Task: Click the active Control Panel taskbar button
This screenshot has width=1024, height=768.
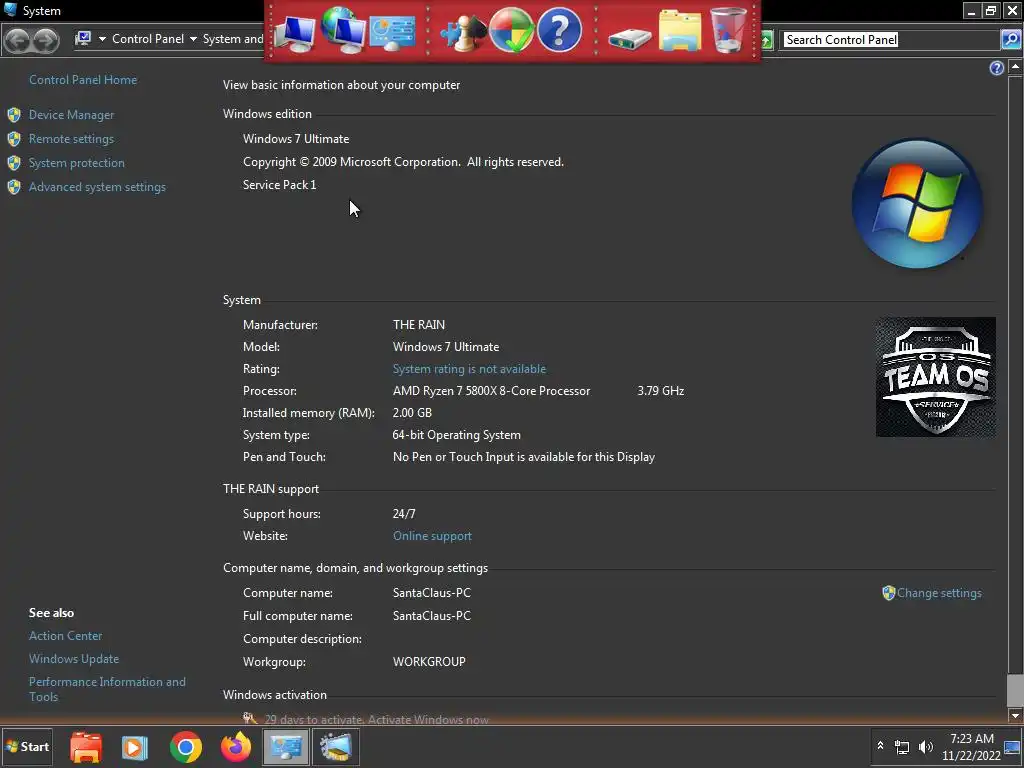Action: coord(286,747)
